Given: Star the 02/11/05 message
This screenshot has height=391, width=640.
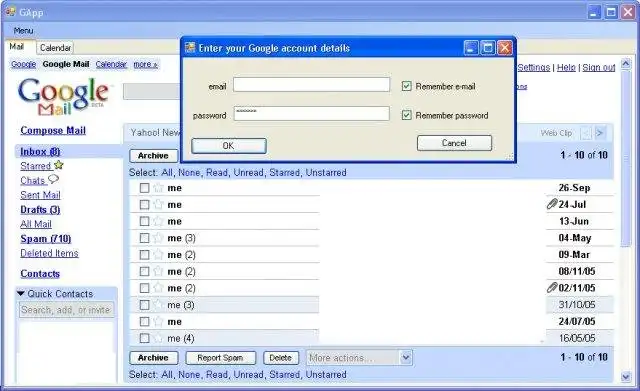Looking at the screenshot, I should pyautogui.click(x=158, y=288).
